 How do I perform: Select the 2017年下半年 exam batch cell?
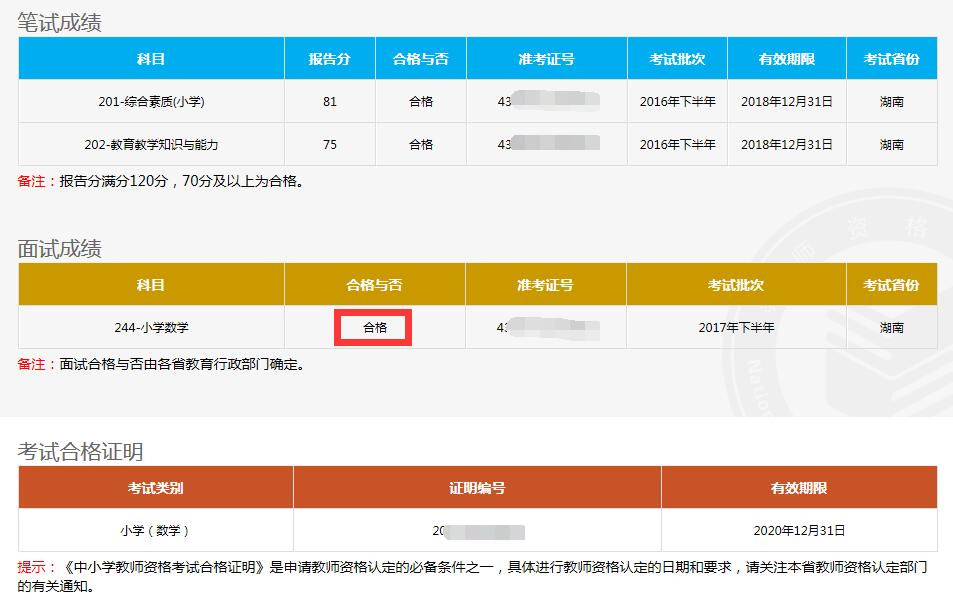(x=735, y=327)
